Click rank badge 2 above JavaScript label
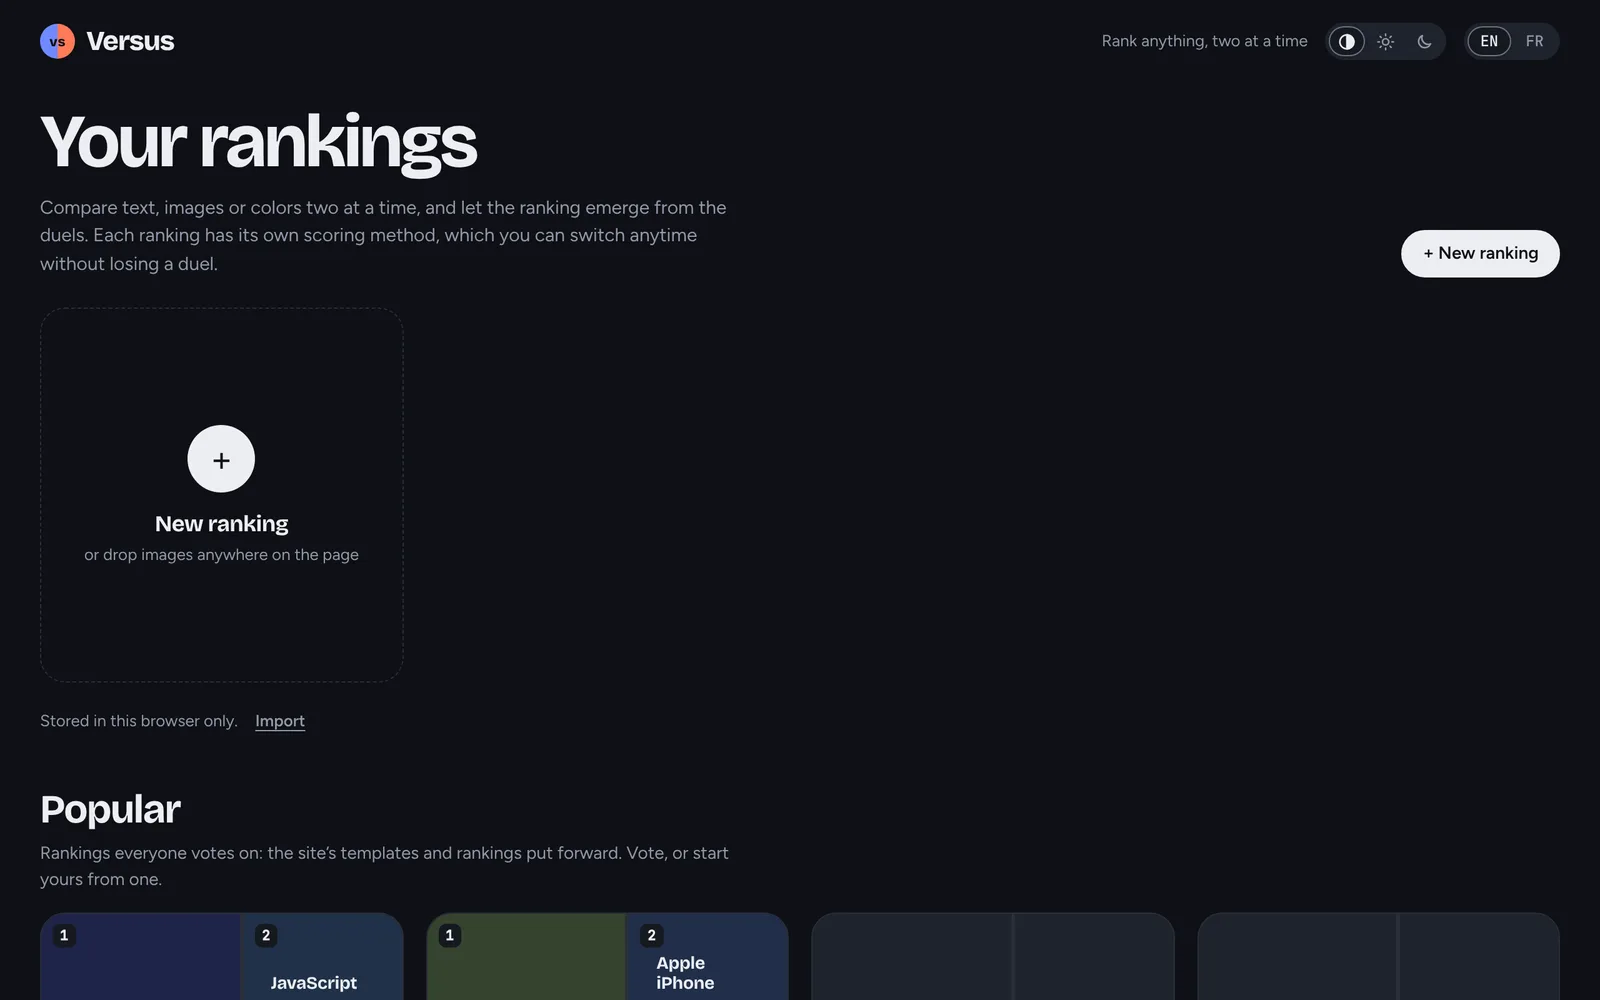This screenshot has height=1000, width=1600. (265, 935)
